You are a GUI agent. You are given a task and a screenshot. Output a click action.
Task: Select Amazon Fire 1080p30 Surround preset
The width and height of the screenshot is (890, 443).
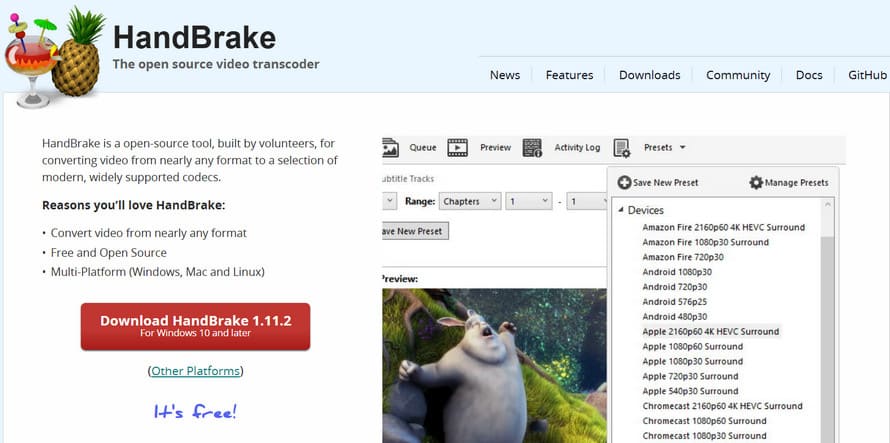pyautogui.click(x=706, y=242)
